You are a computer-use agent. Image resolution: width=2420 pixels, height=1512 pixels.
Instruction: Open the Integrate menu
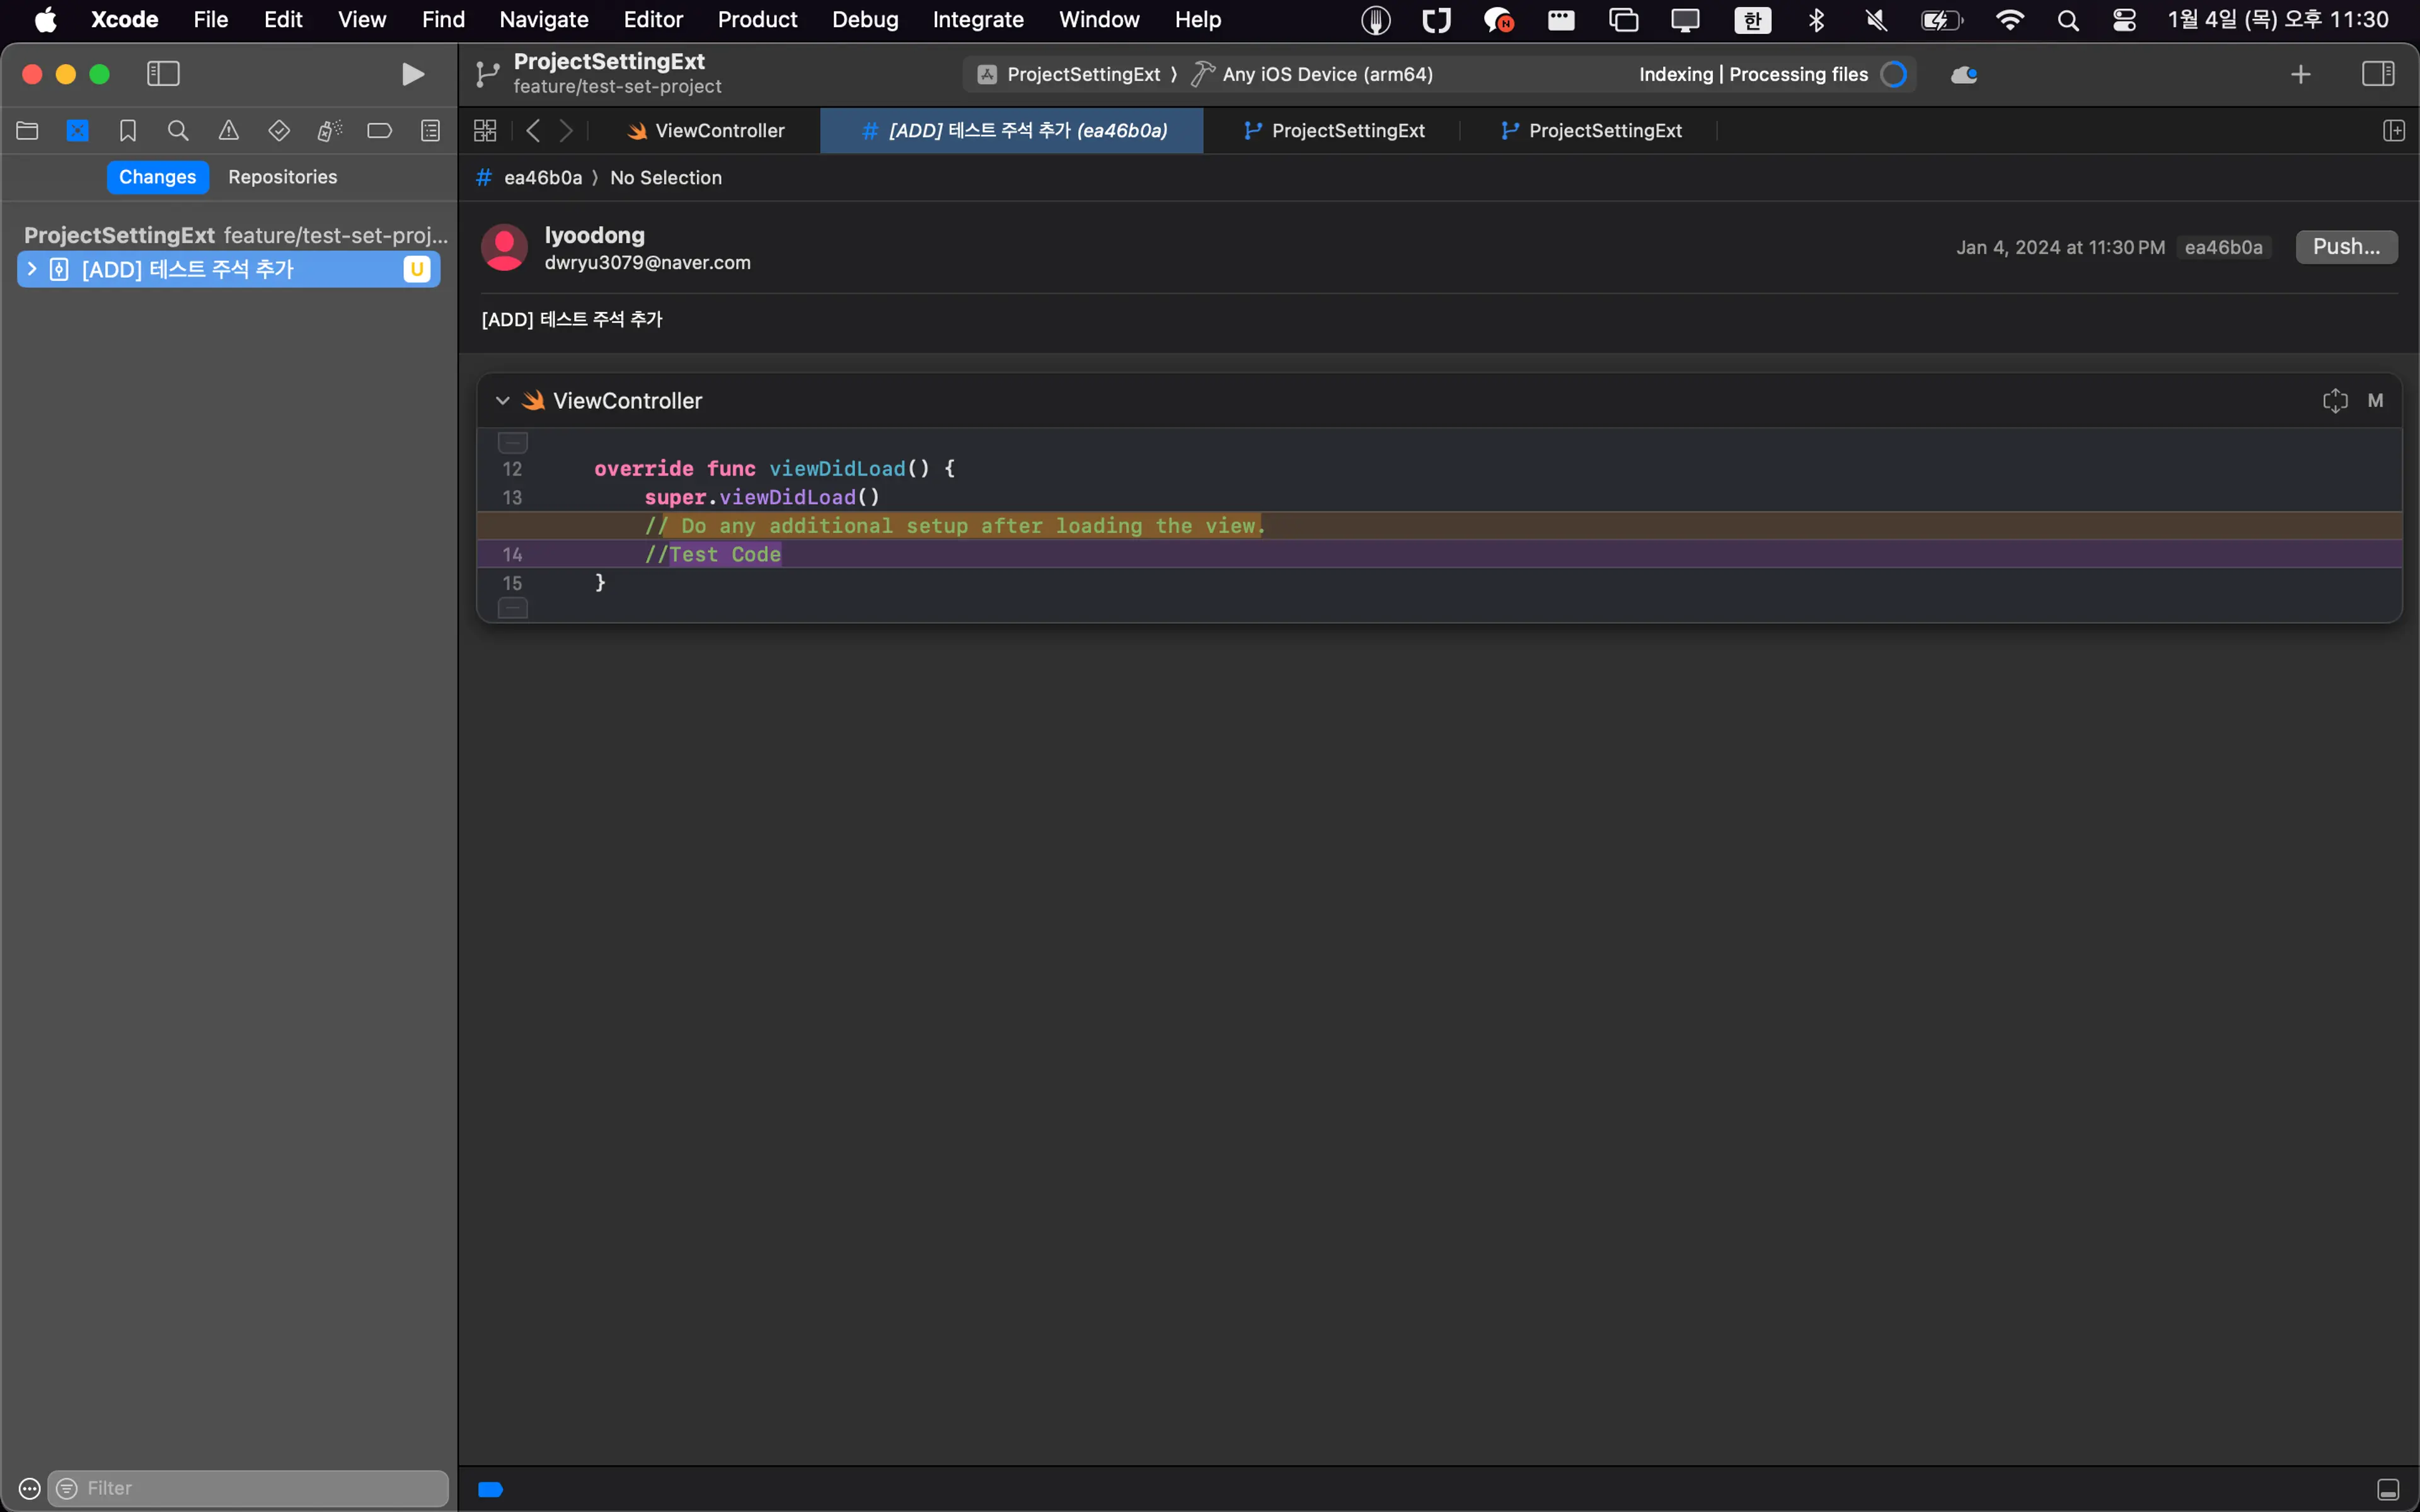click(978, 20)
